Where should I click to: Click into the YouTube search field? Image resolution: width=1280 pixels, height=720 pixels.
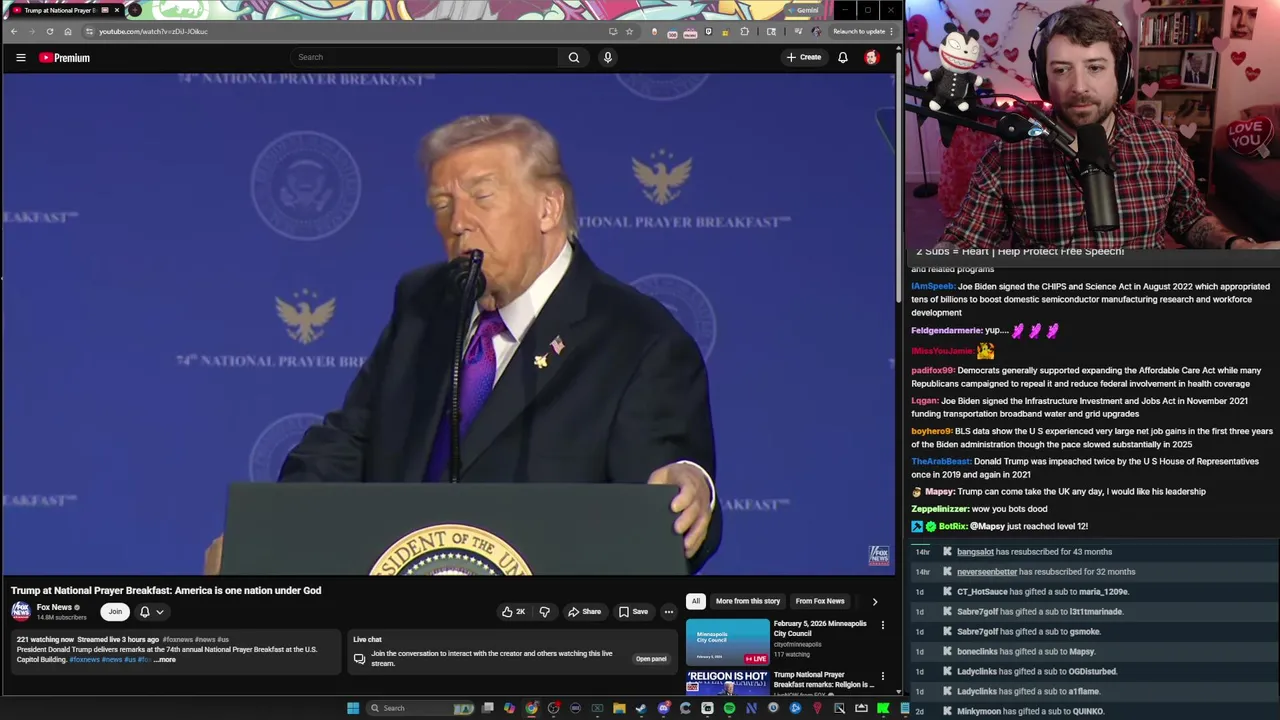coord(425,57)
